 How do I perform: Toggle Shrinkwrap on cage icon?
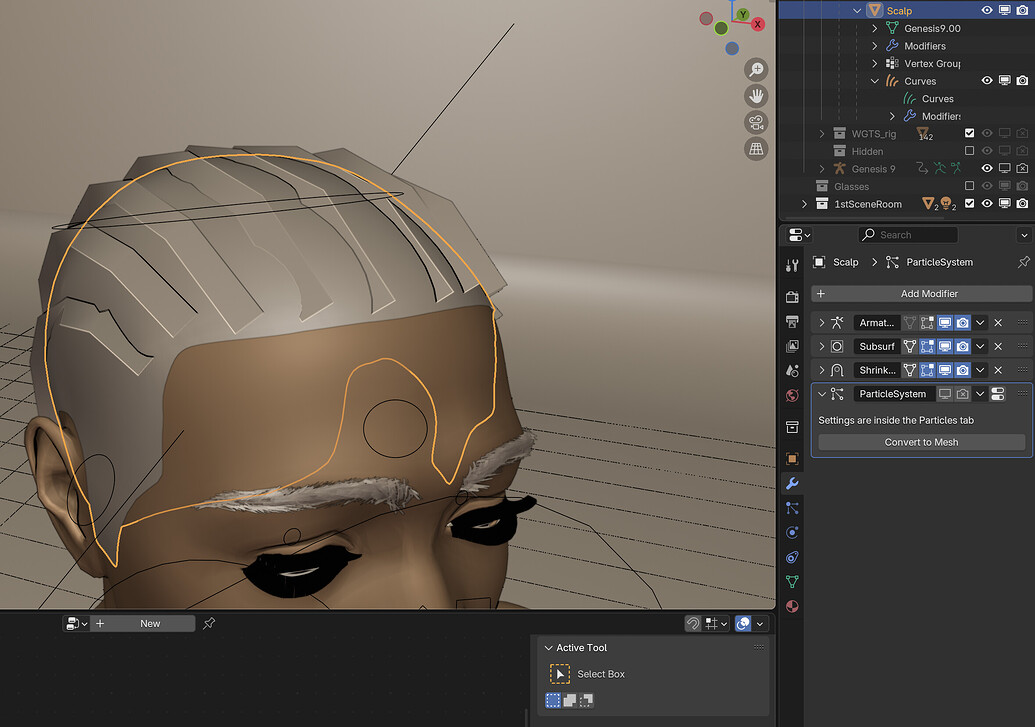(910, 370)
